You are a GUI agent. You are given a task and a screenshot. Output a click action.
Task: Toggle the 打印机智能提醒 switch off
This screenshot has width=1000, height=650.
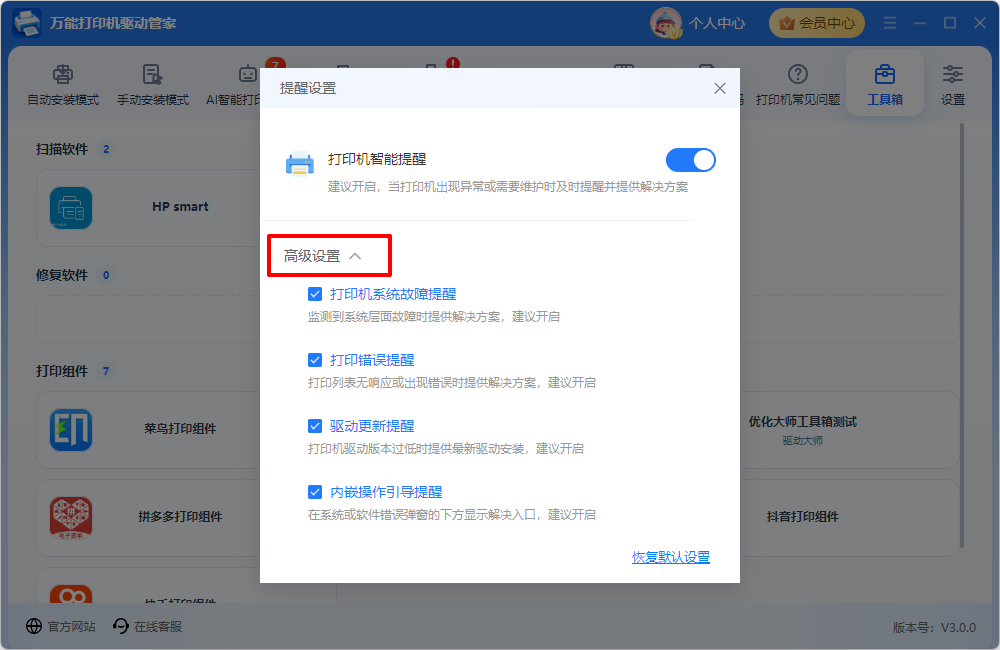click(690, 160)
